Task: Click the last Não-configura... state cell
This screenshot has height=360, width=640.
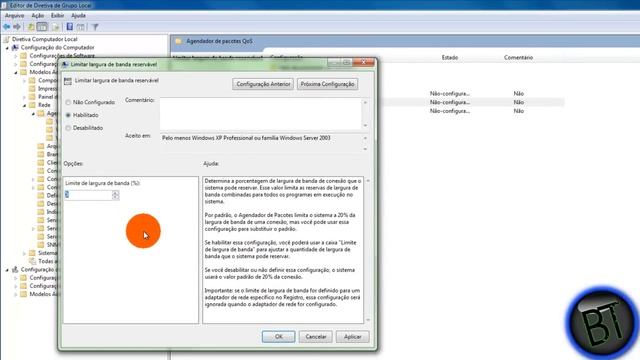Action: (450, 111)
